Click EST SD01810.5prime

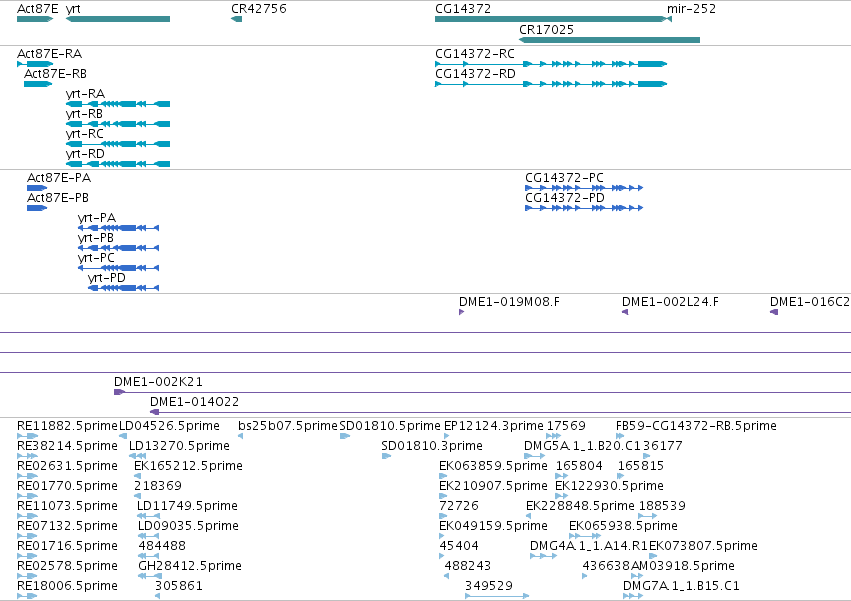tap(345, 436)
